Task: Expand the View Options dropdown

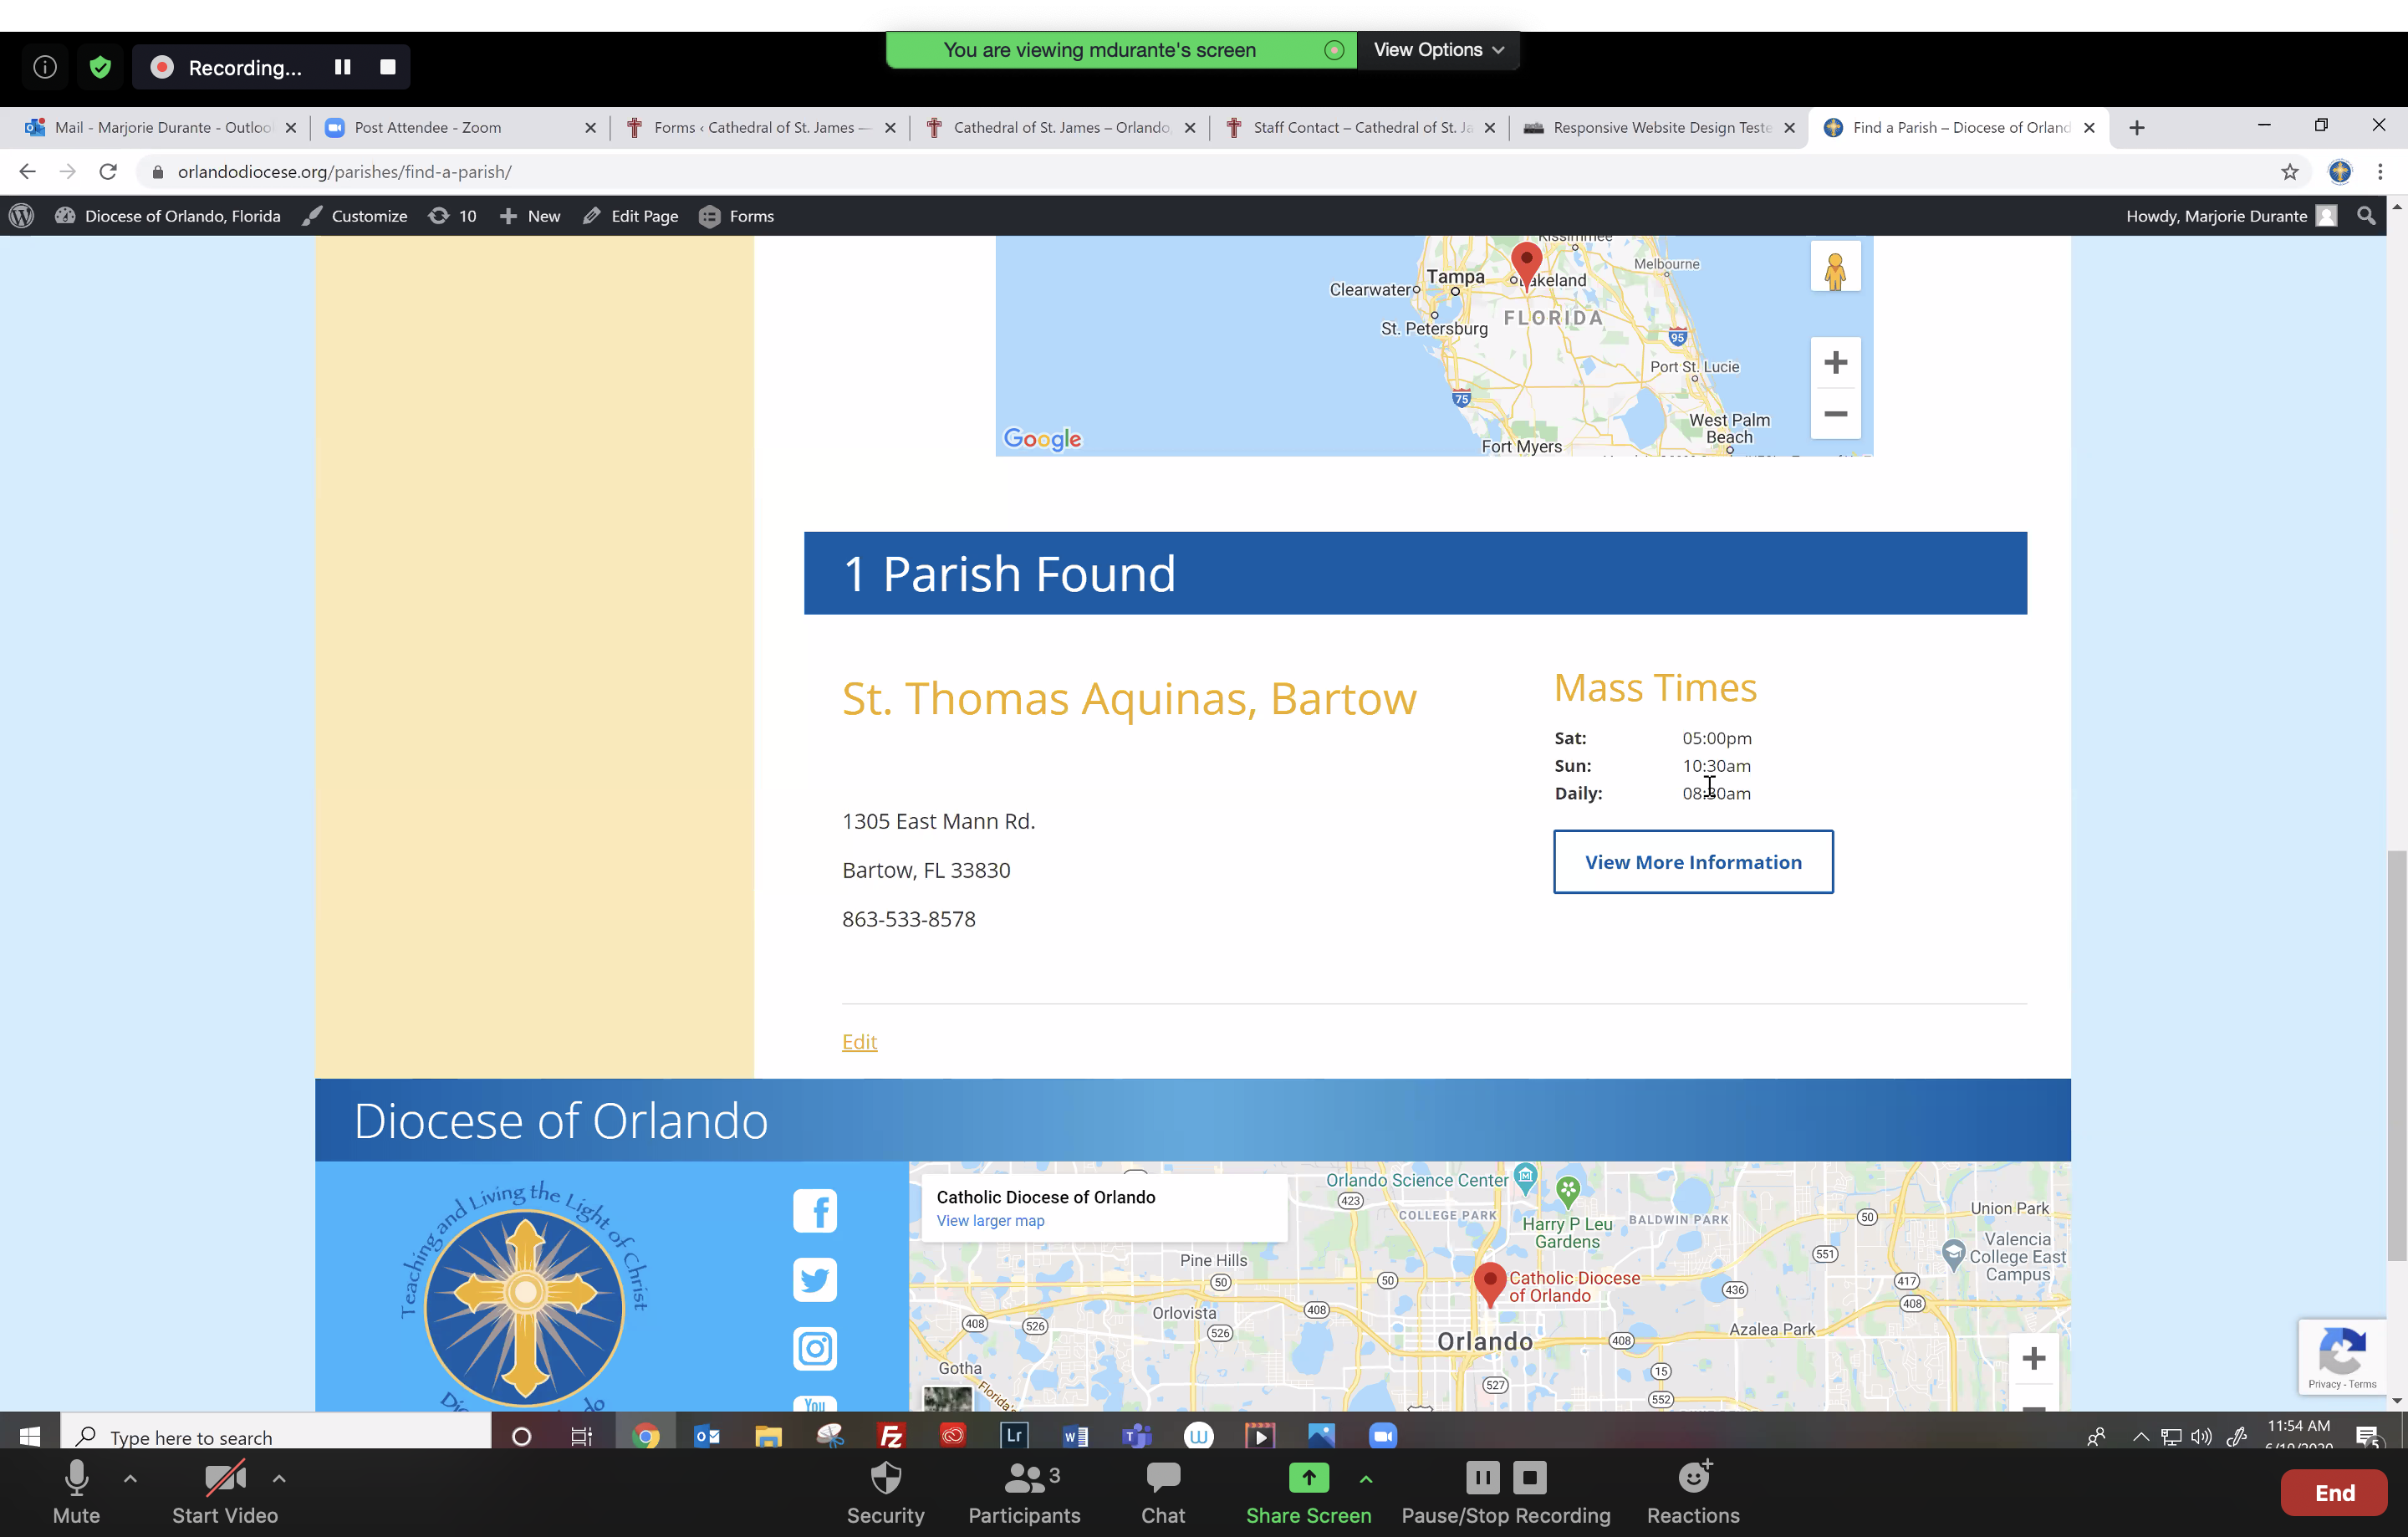Action: pyautogui.click(x=1437, y=50)
